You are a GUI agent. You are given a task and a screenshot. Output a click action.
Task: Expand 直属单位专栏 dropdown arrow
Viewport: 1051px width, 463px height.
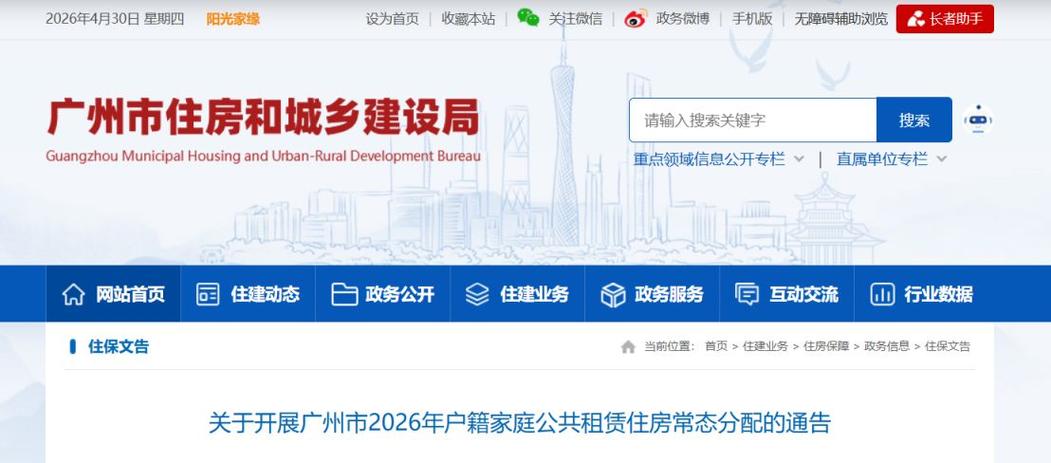[941, 159]
